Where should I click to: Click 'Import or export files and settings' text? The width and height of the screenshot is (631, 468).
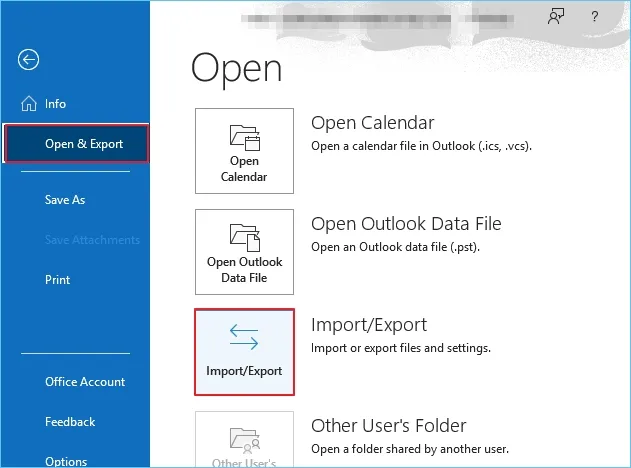tap(401, 348)
